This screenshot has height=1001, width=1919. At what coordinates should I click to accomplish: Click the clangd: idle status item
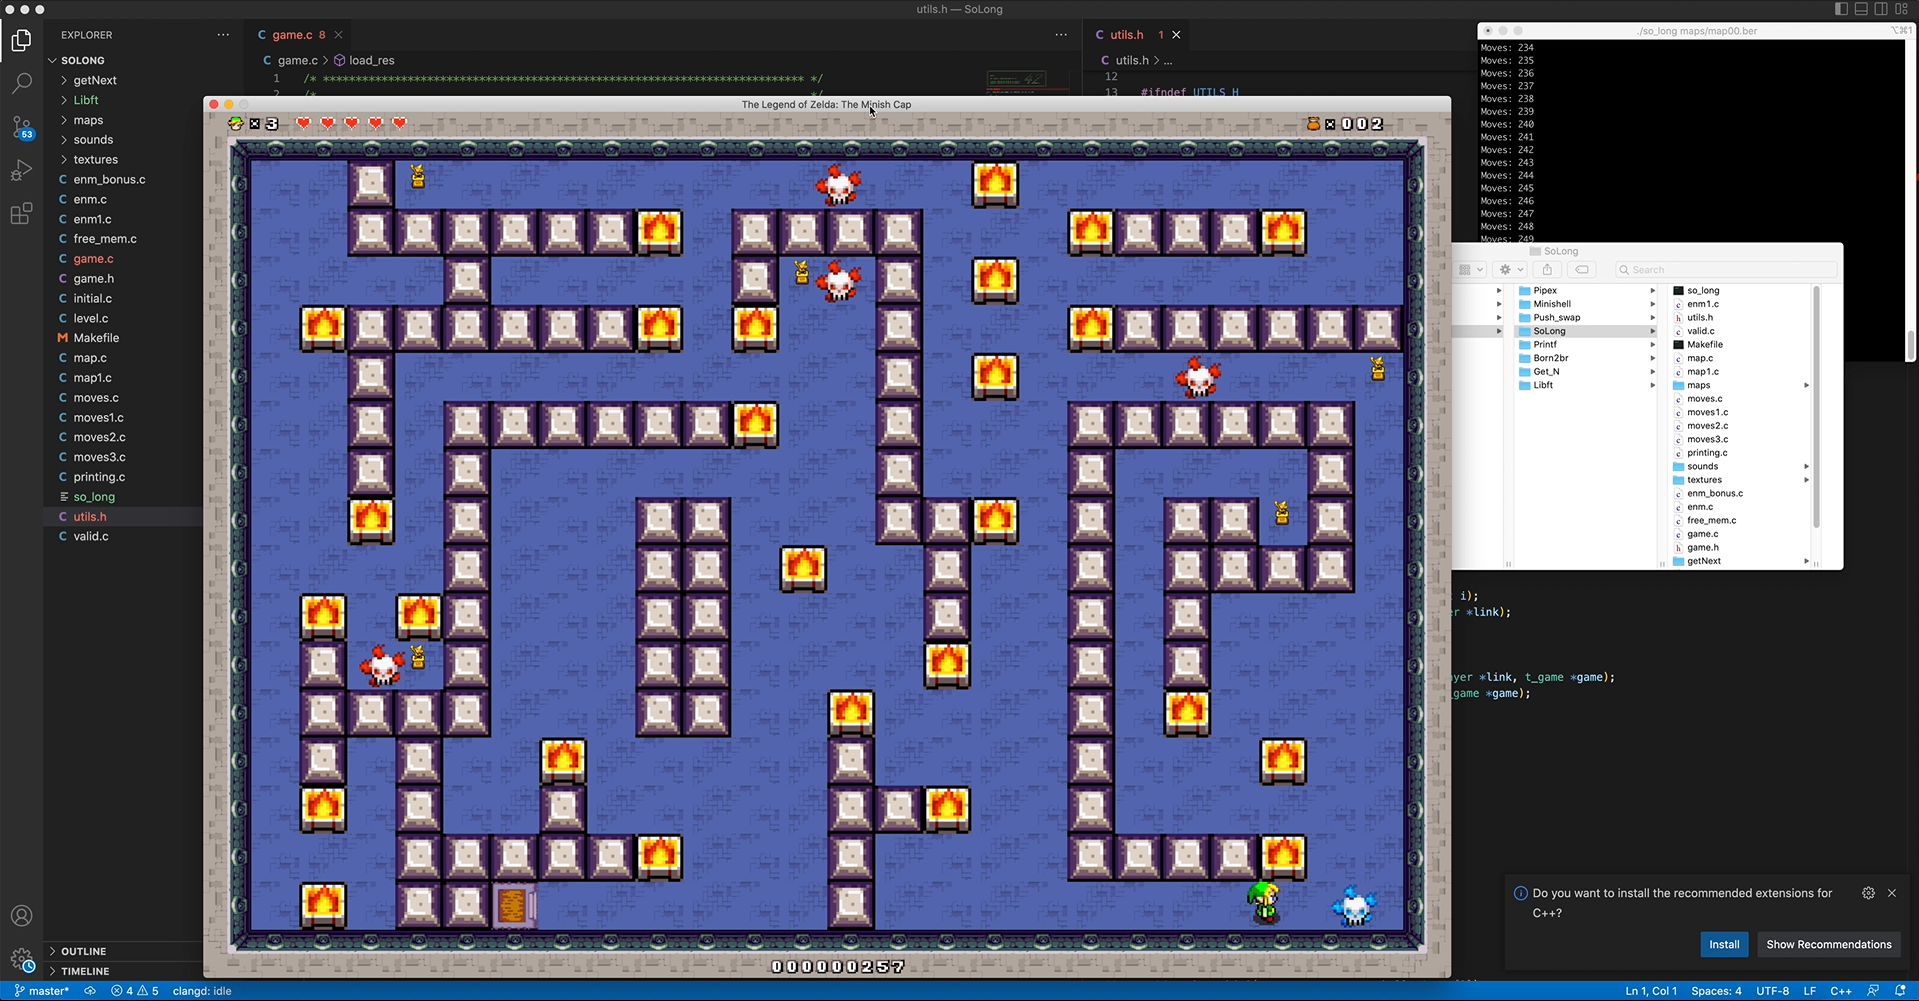tap(202, 991)
